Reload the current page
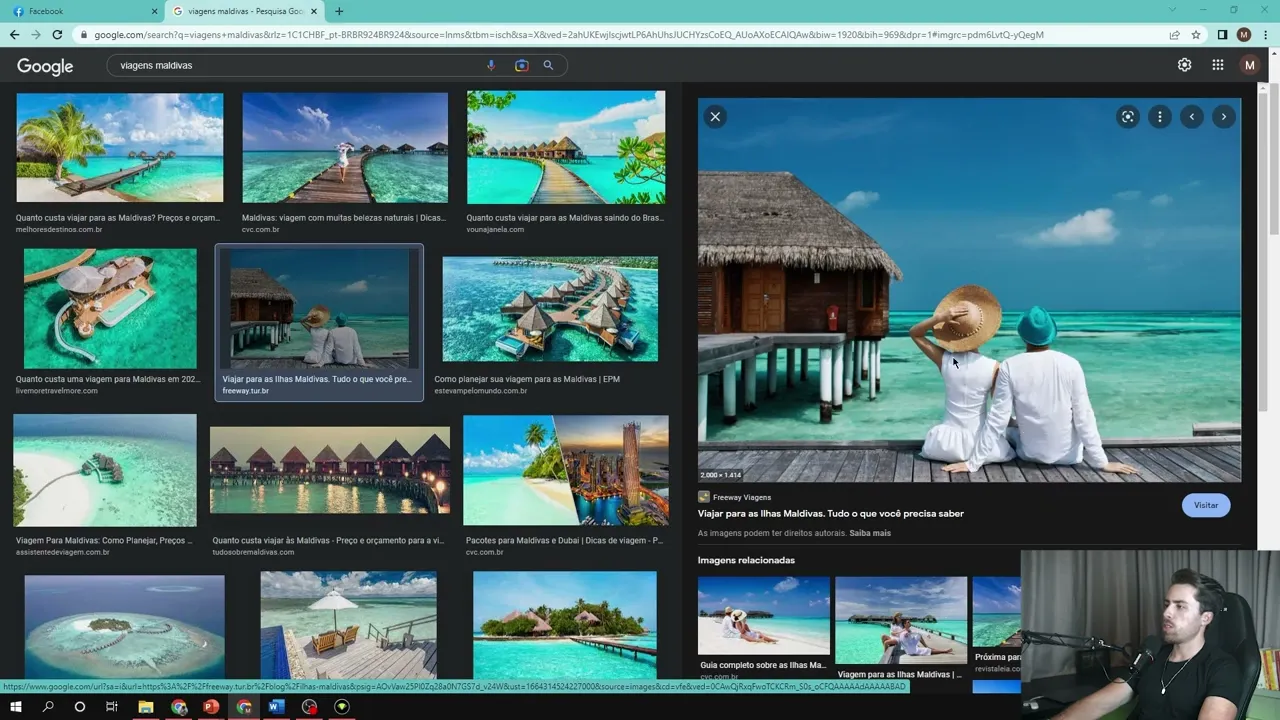Viewport: 1280px width, 720px height. click(x=57, y=34)
